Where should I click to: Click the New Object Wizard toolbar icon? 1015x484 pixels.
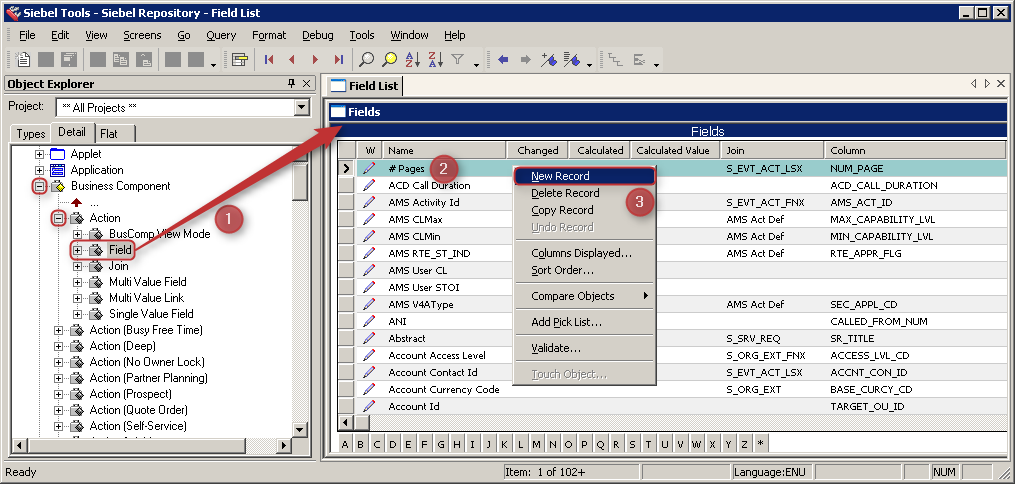point(23,60)
